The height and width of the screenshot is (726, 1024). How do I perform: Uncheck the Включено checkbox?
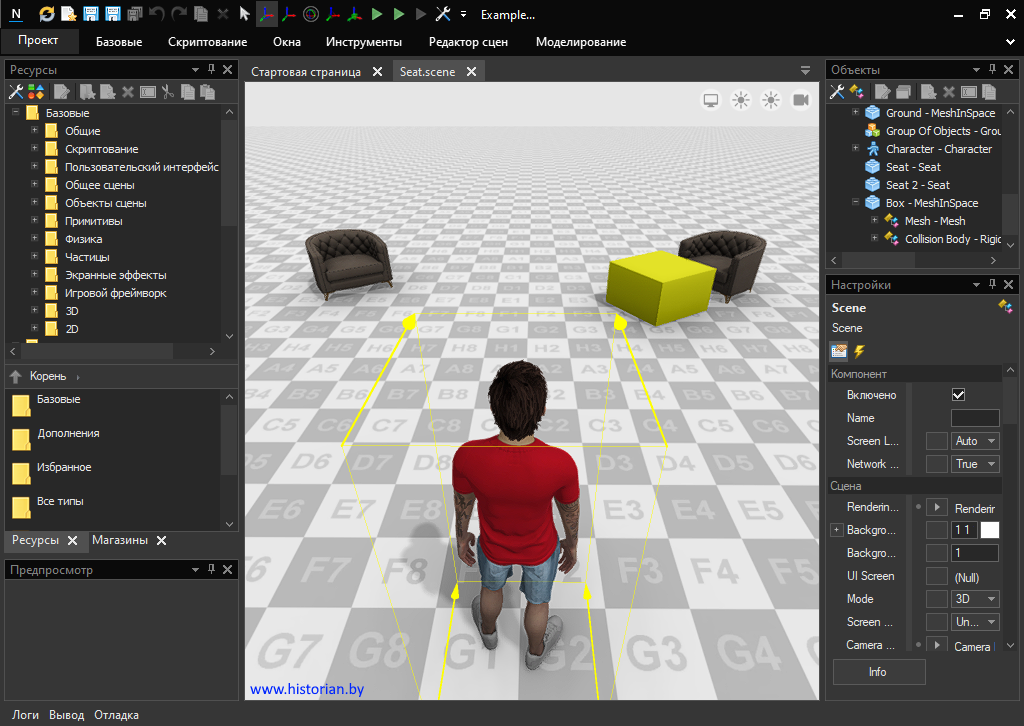point(958,395)
